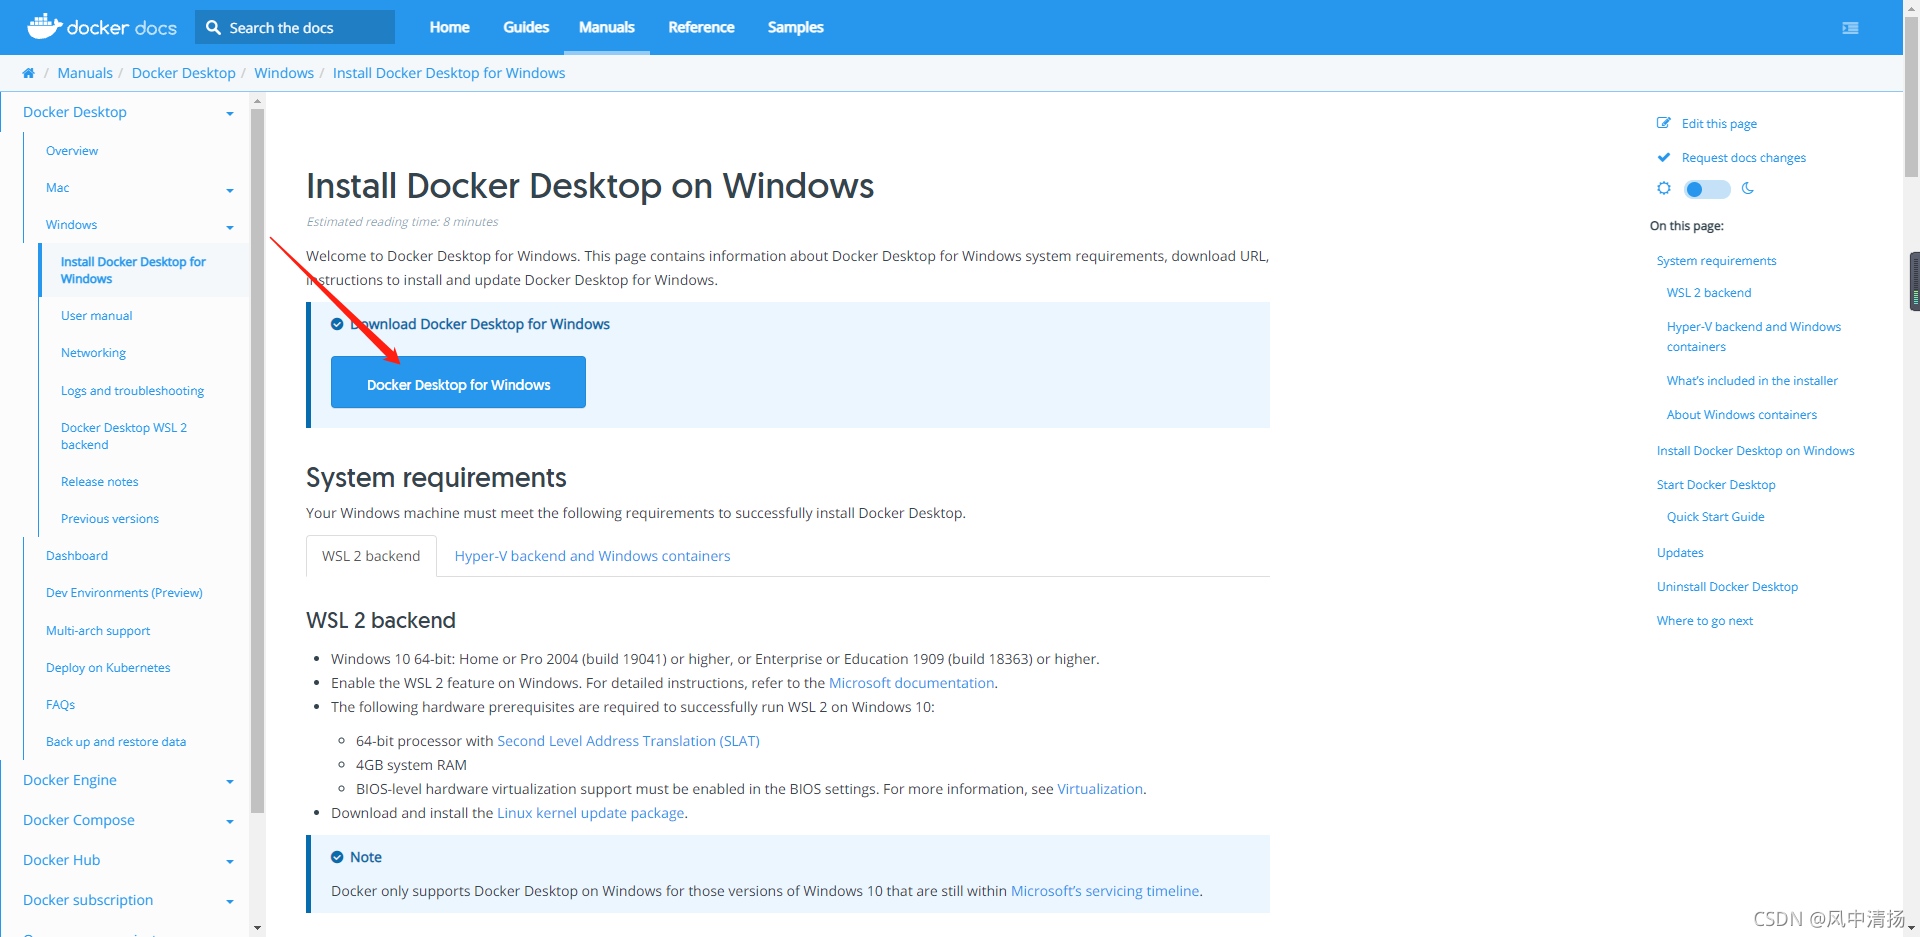Image resolution: width=1920 pixels, height=937 pixels.
Task: Open FAQs in the sidebar
Action: tap(60, 705)
